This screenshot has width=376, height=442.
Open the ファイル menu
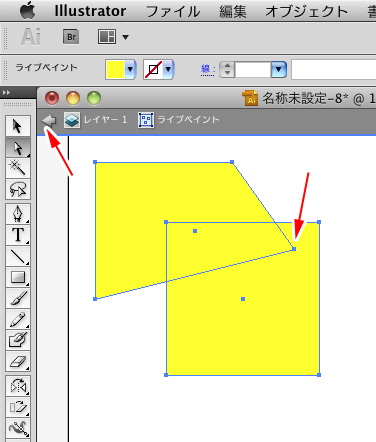pos(173,12)
